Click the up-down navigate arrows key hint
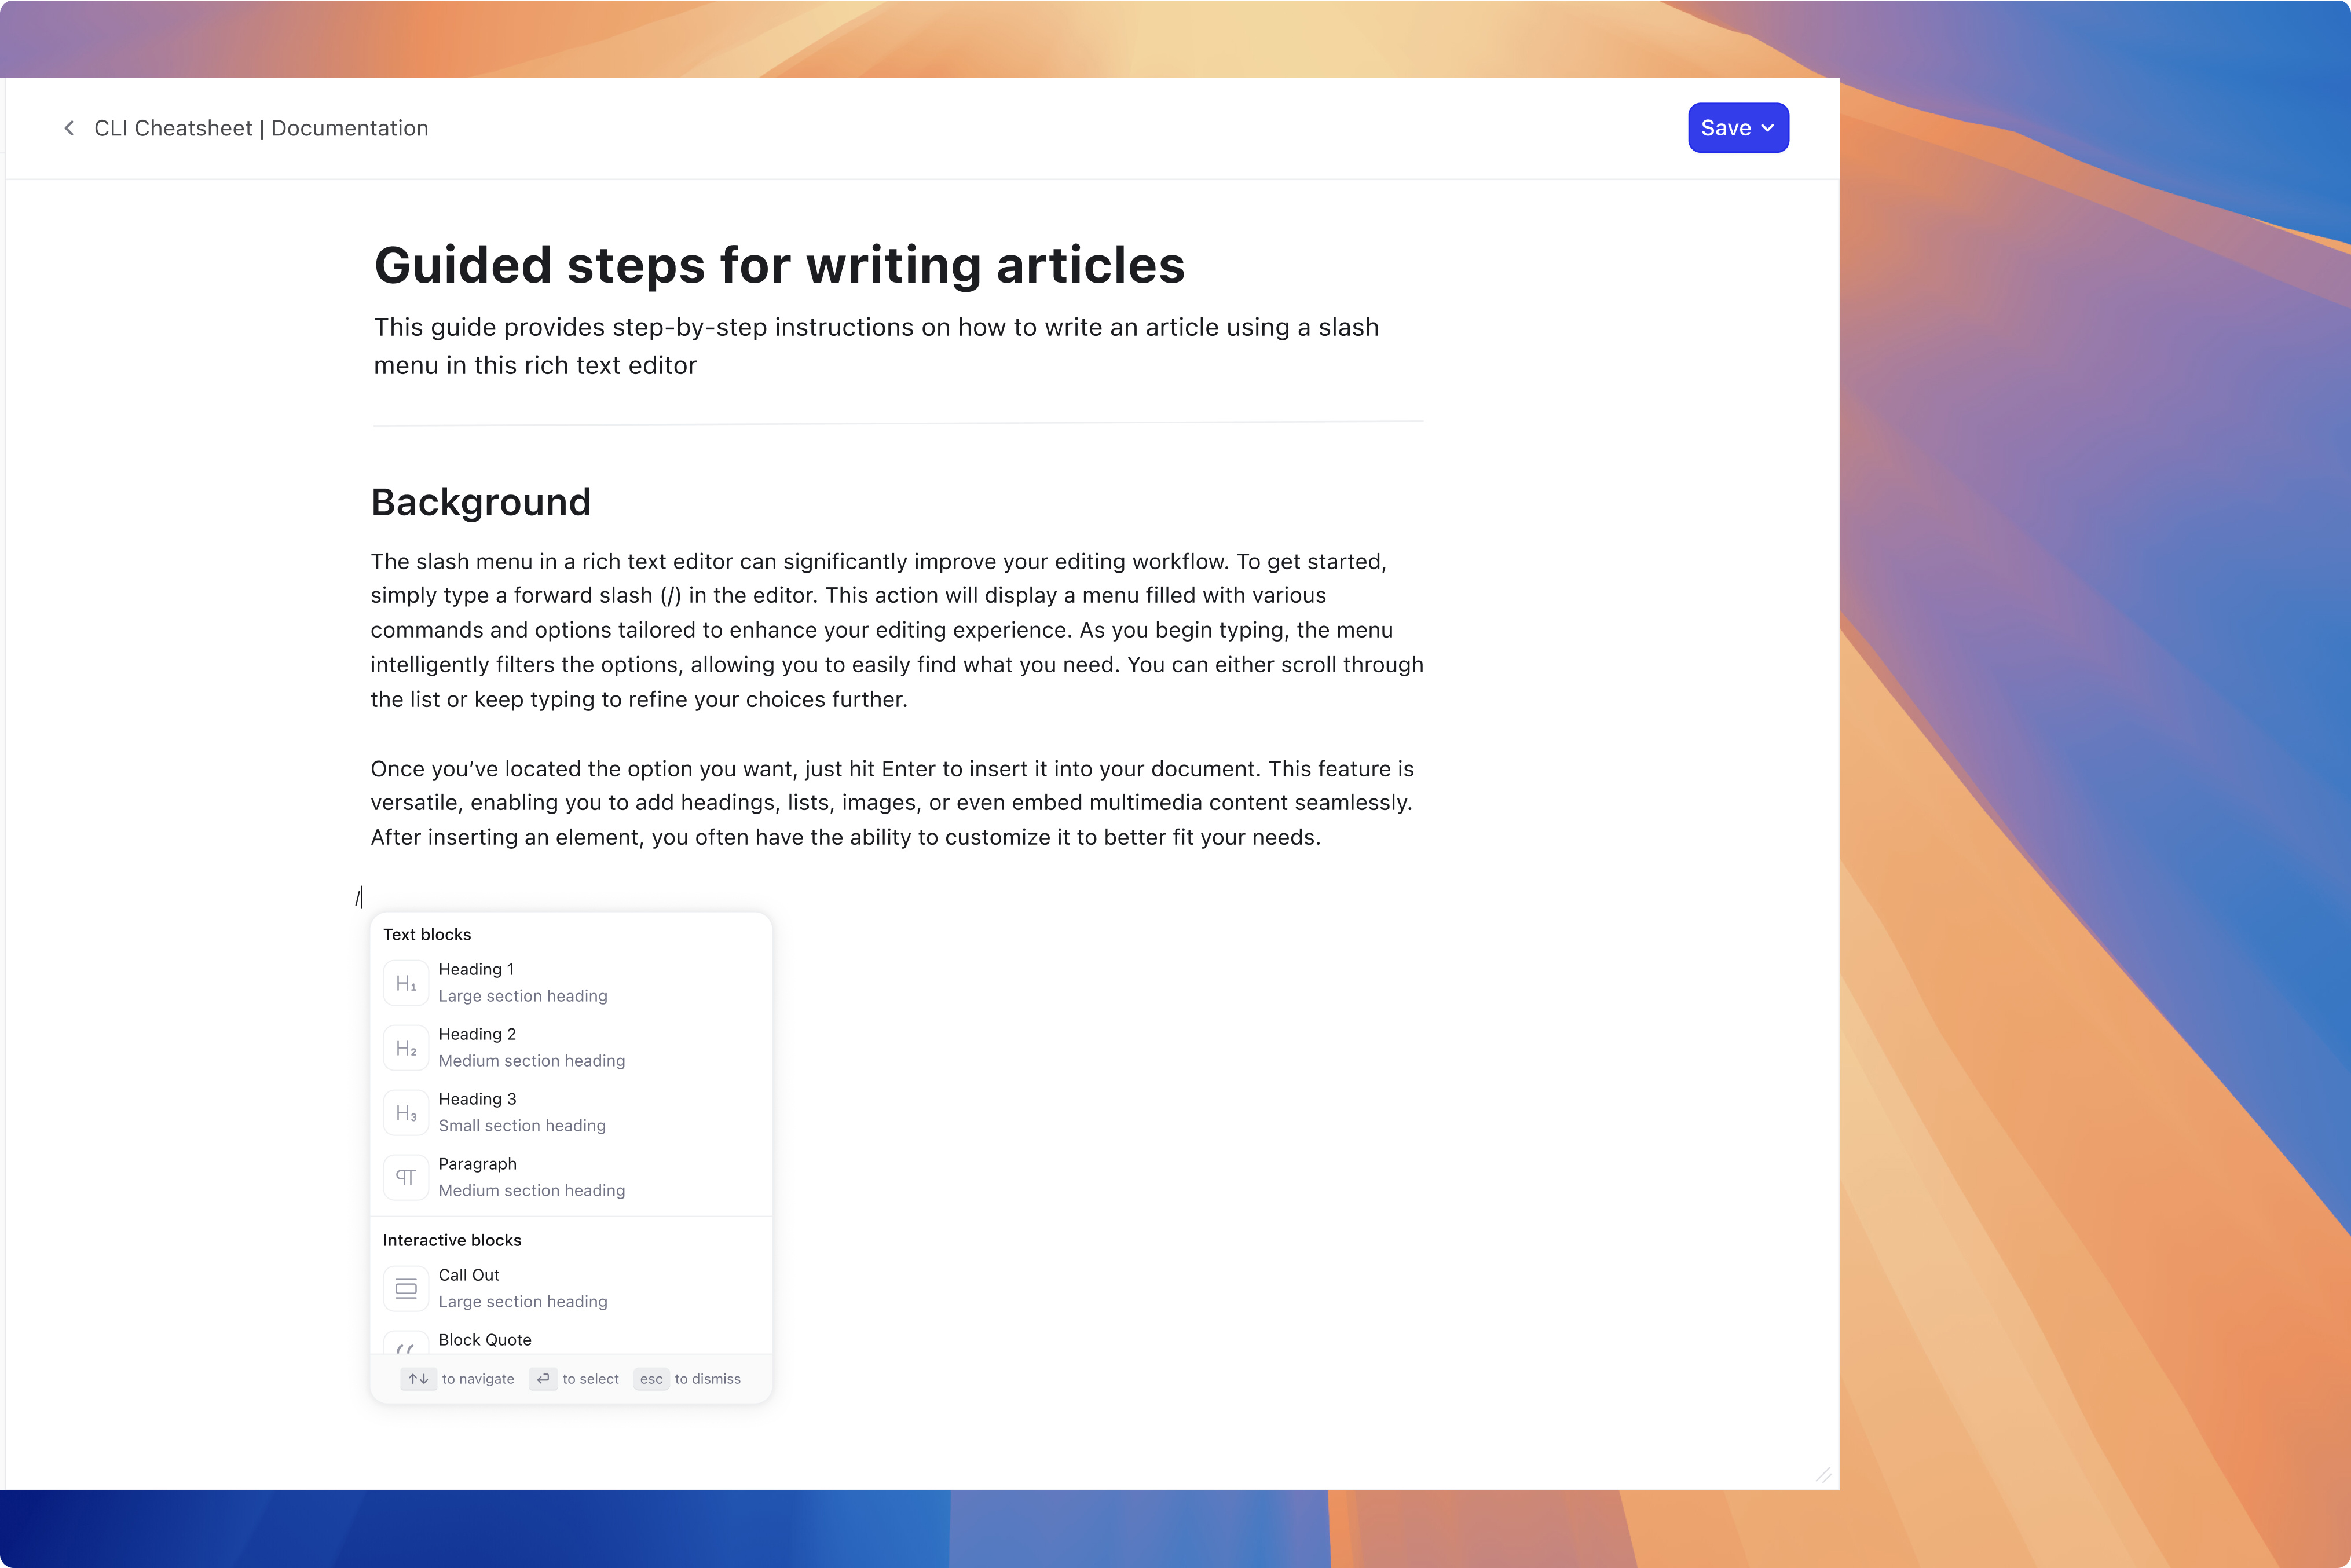This screenshot has width=2351, height=1568. point(418,1379)
